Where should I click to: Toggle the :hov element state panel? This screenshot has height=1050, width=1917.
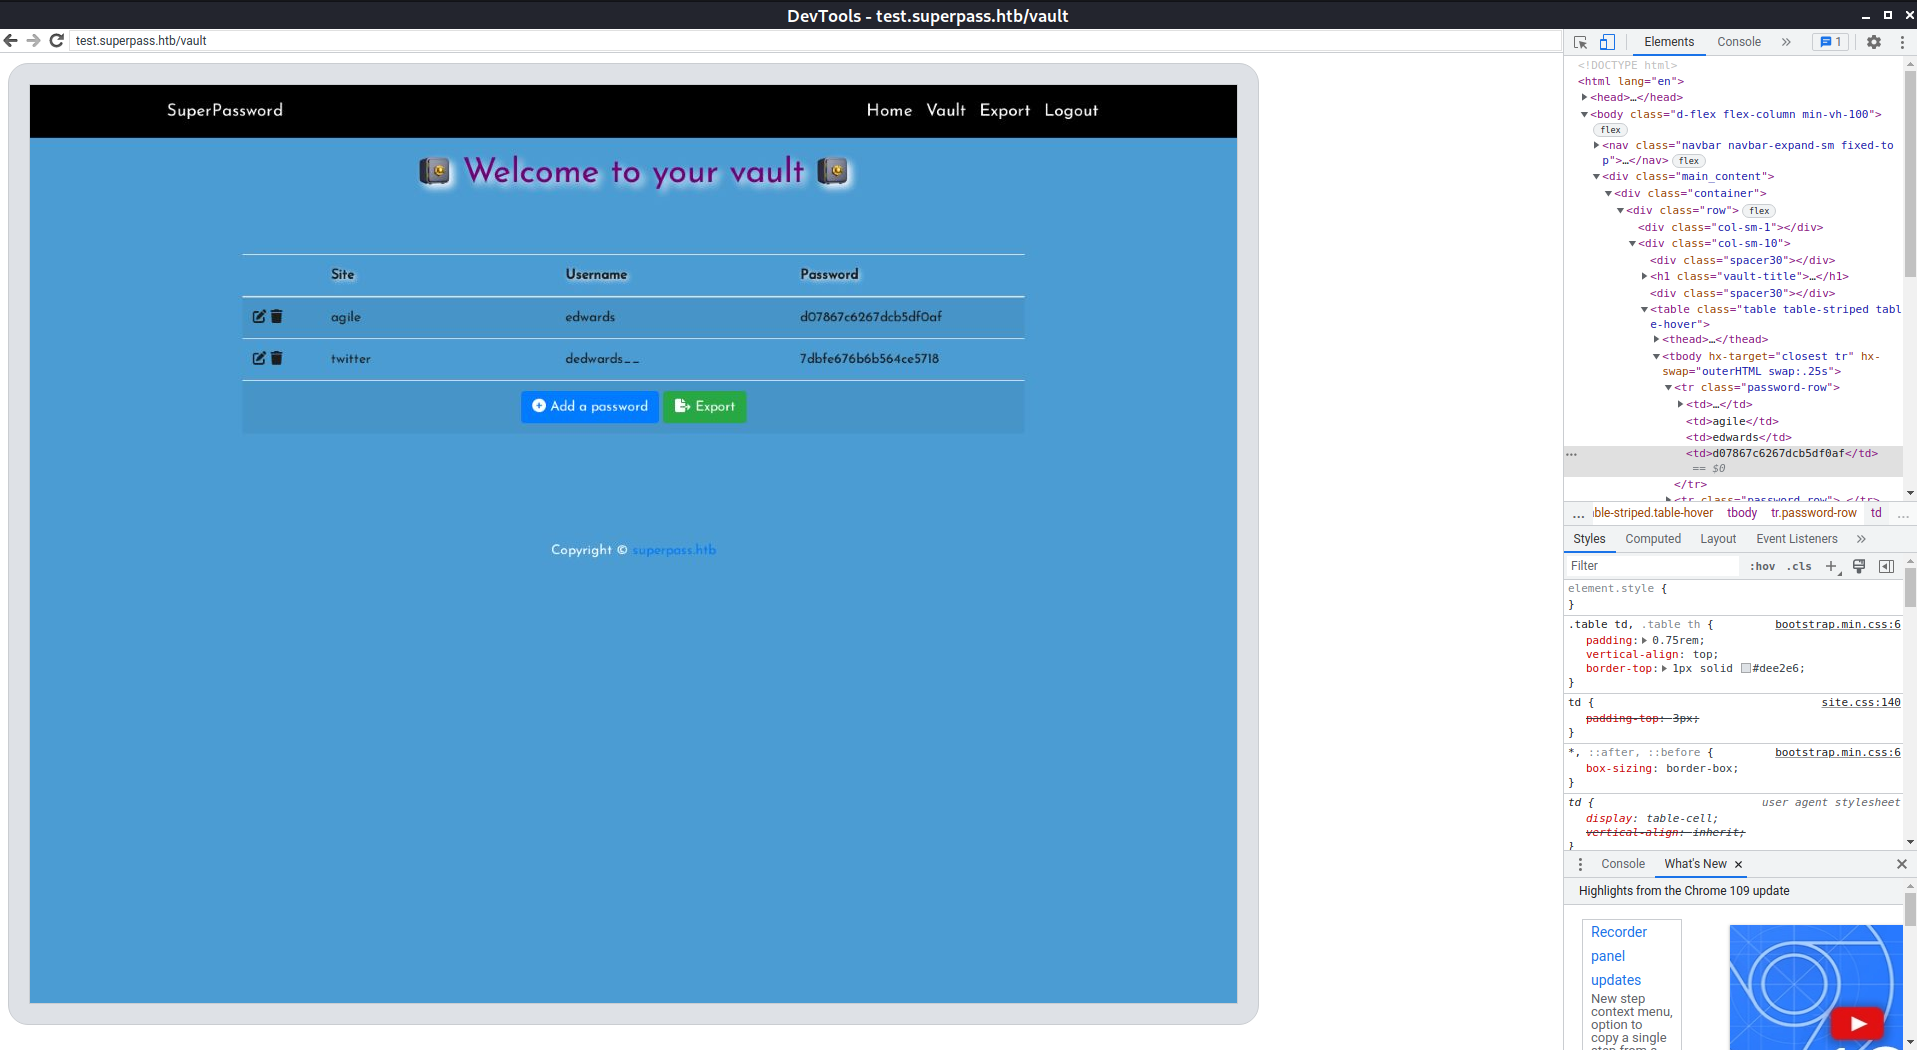click(1762, 566)
